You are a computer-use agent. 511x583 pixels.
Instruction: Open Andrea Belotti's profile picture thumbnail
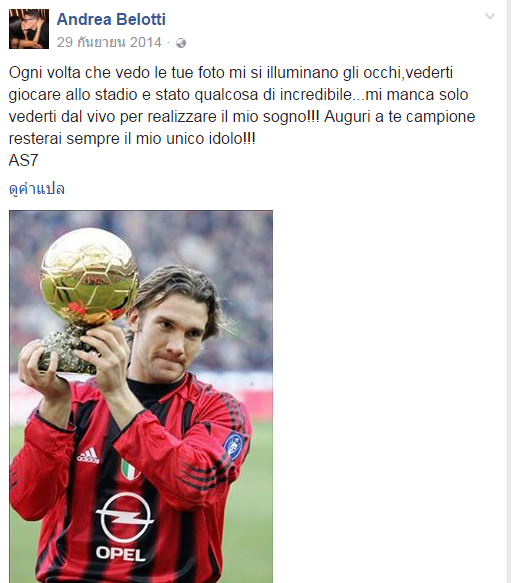pyautogui.click(x=29, y=29)
